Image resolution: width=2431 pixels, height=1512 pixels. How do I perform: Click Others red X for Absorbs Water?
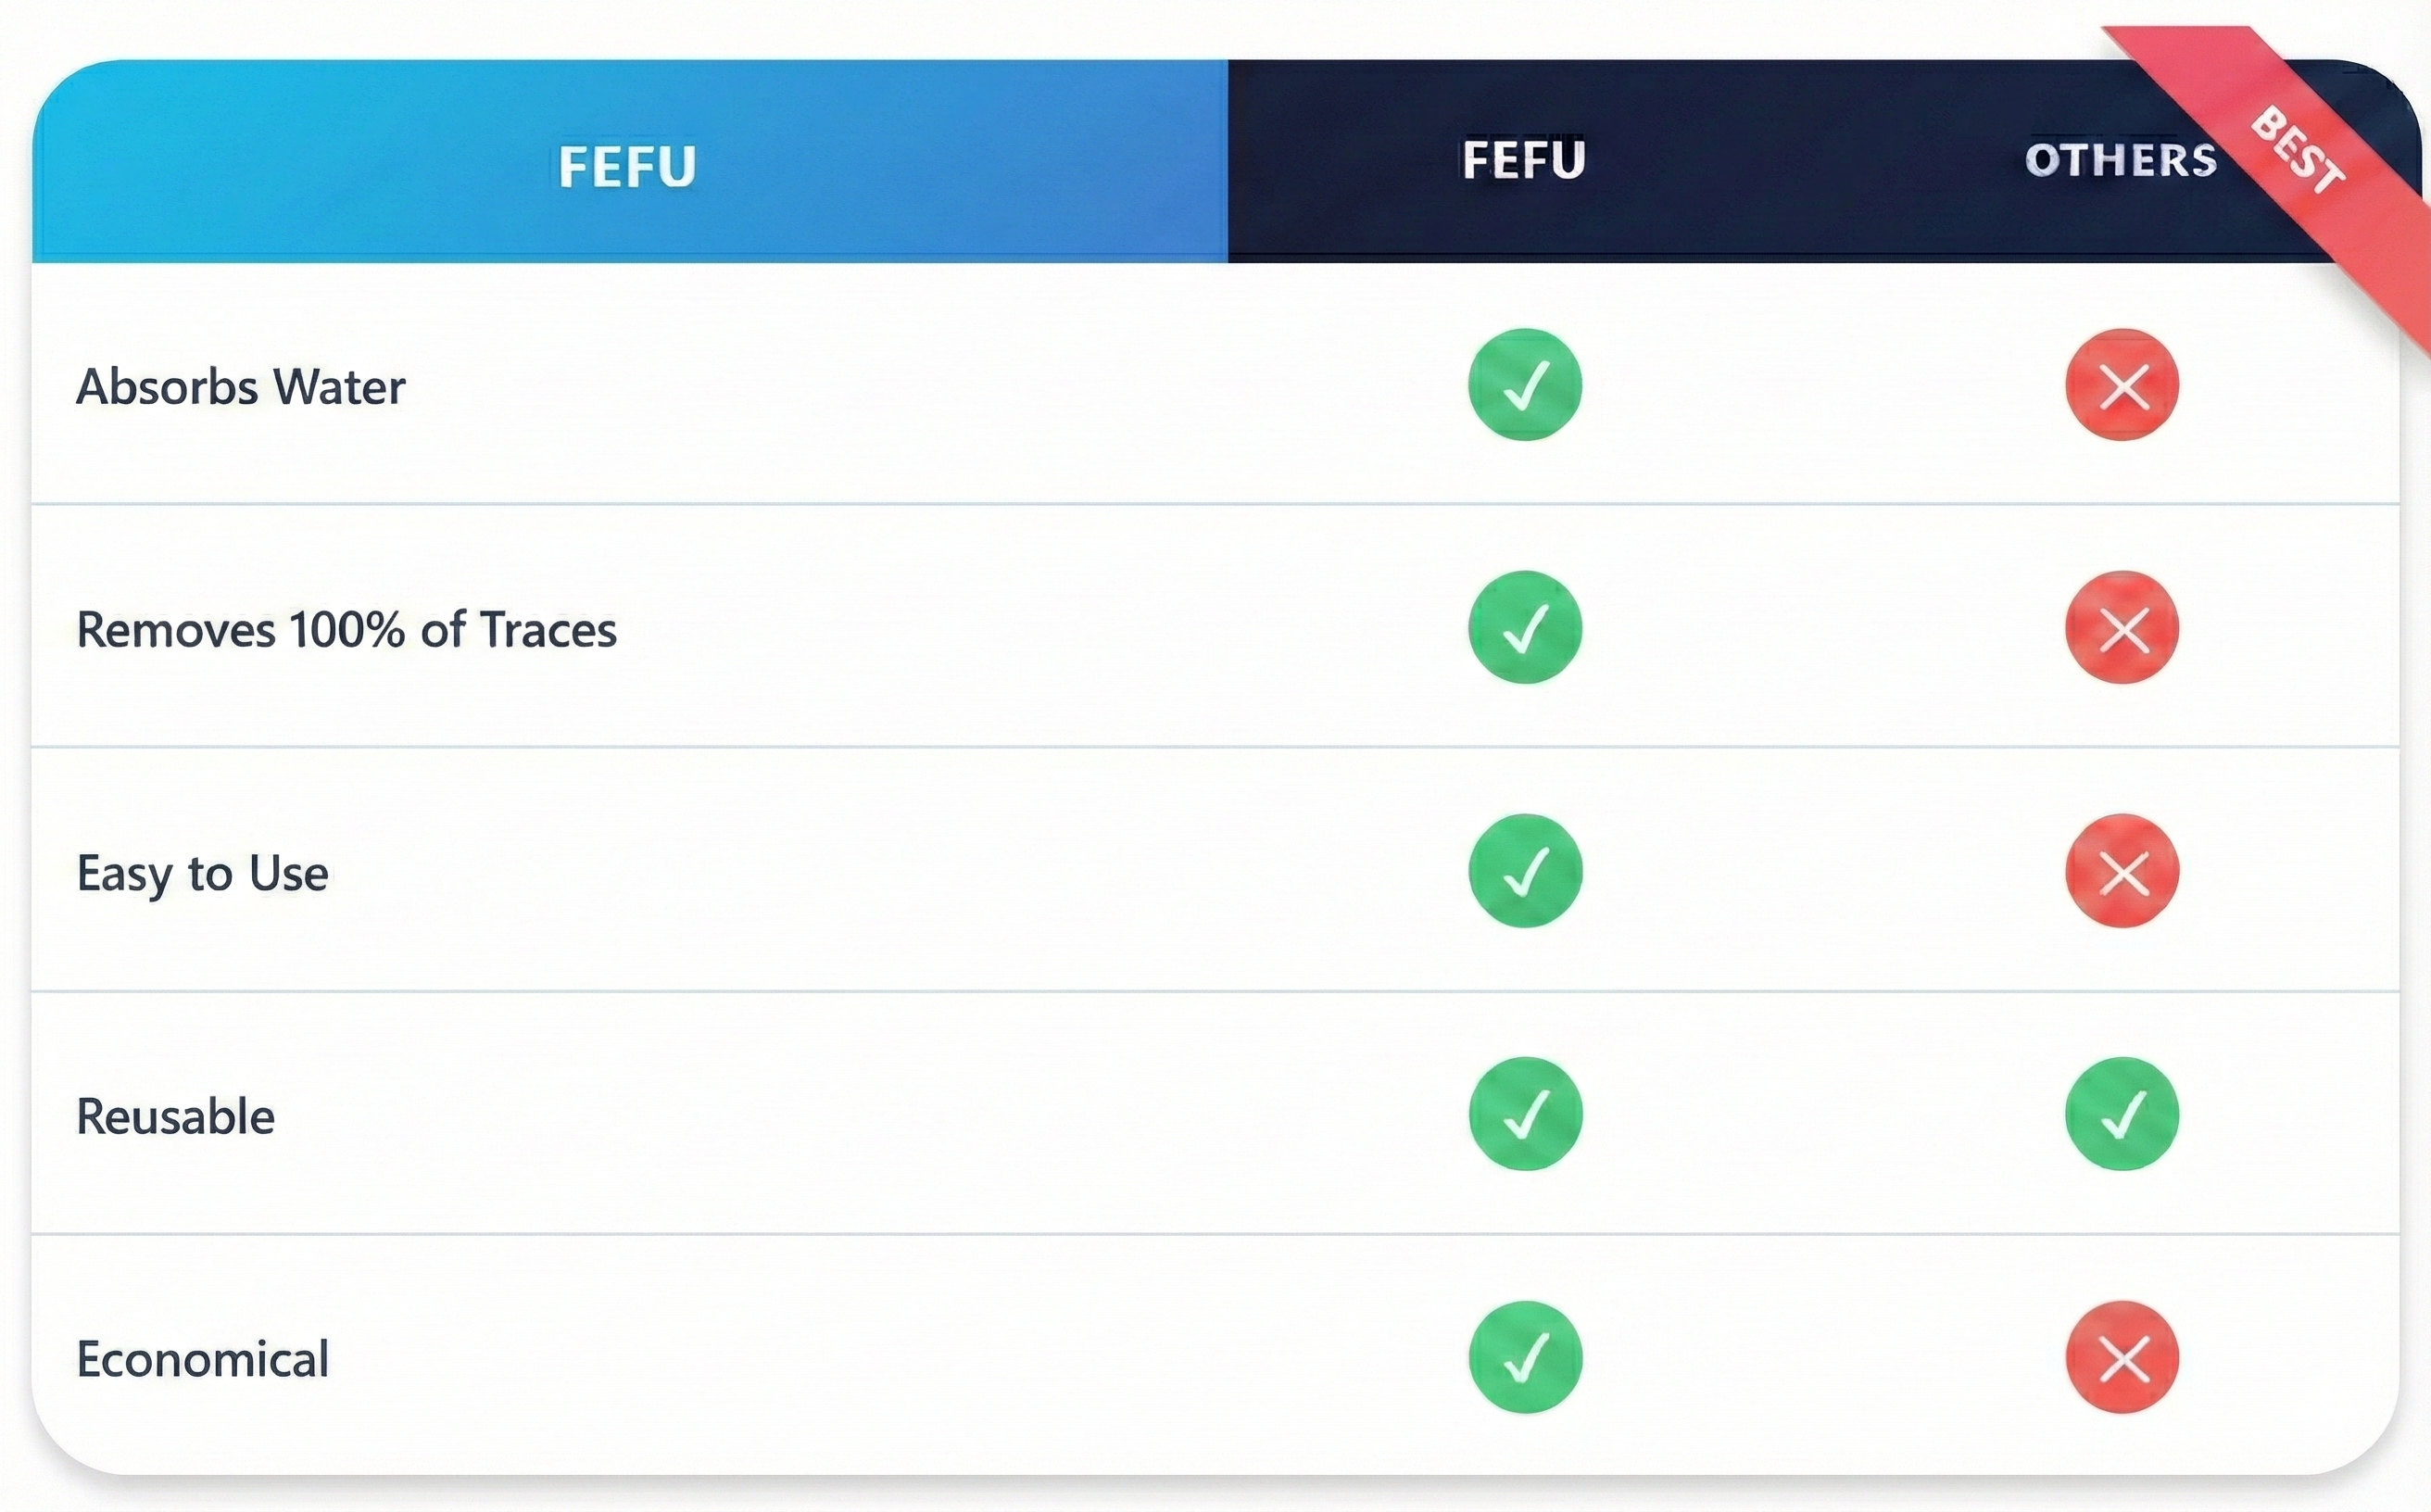point(2122,385)
